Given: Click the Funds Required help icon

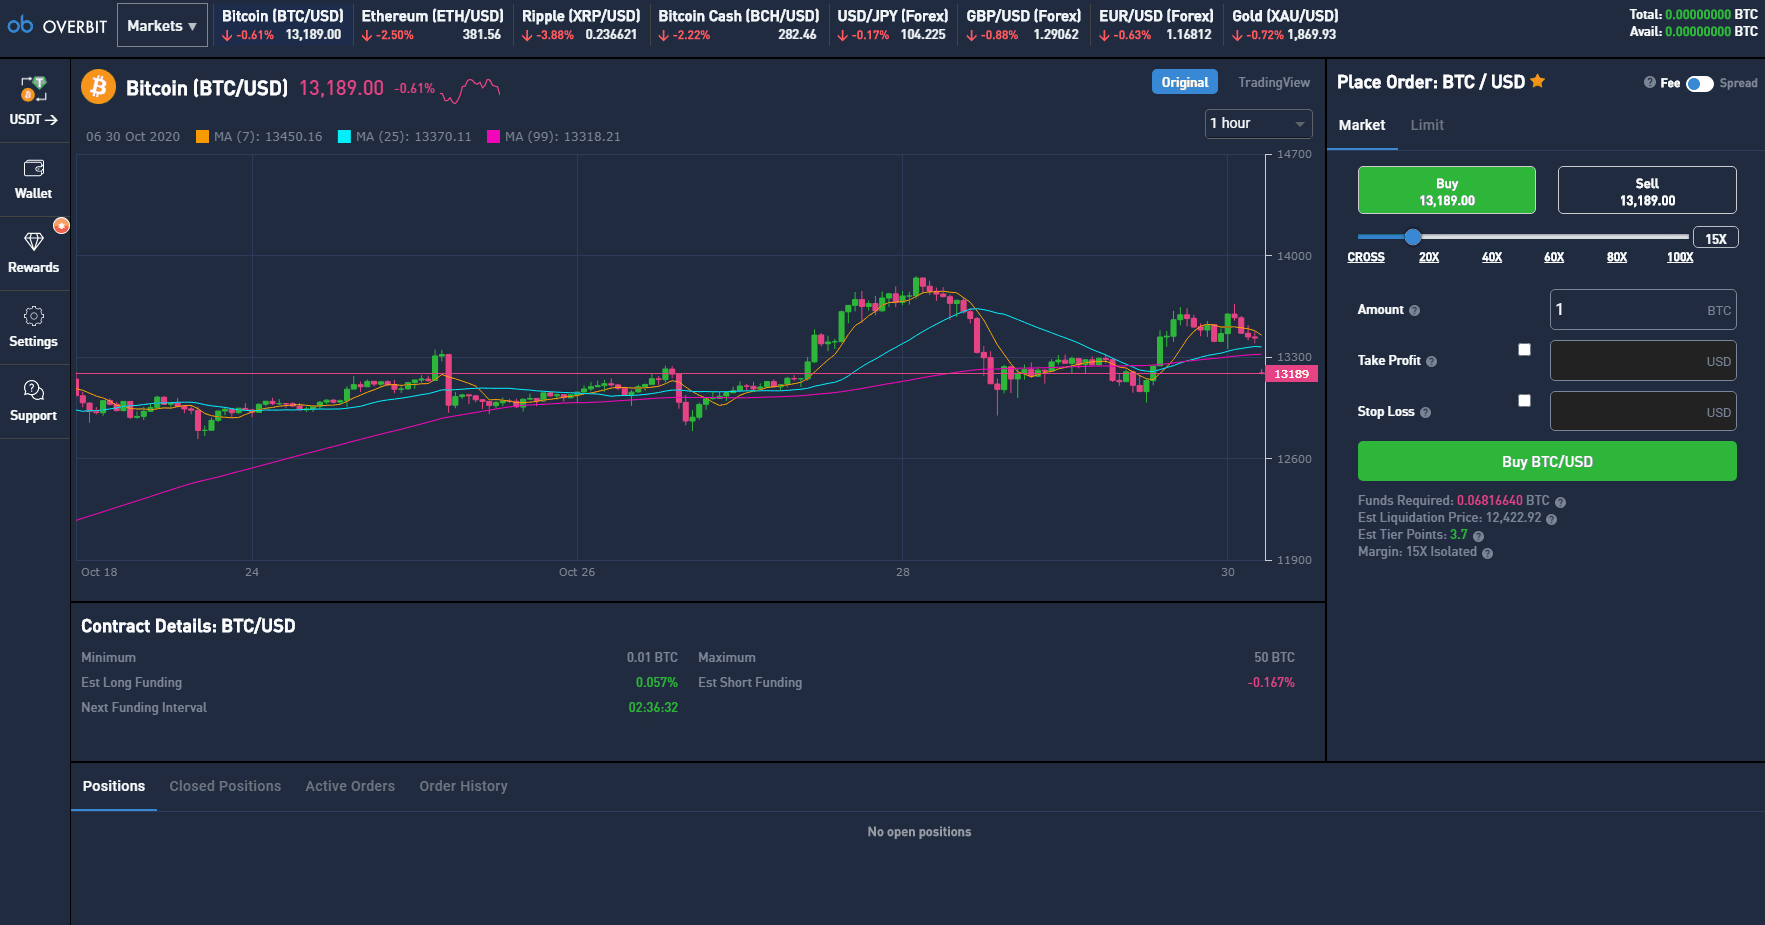Looking at the screenshot, I should [1560, 502].
